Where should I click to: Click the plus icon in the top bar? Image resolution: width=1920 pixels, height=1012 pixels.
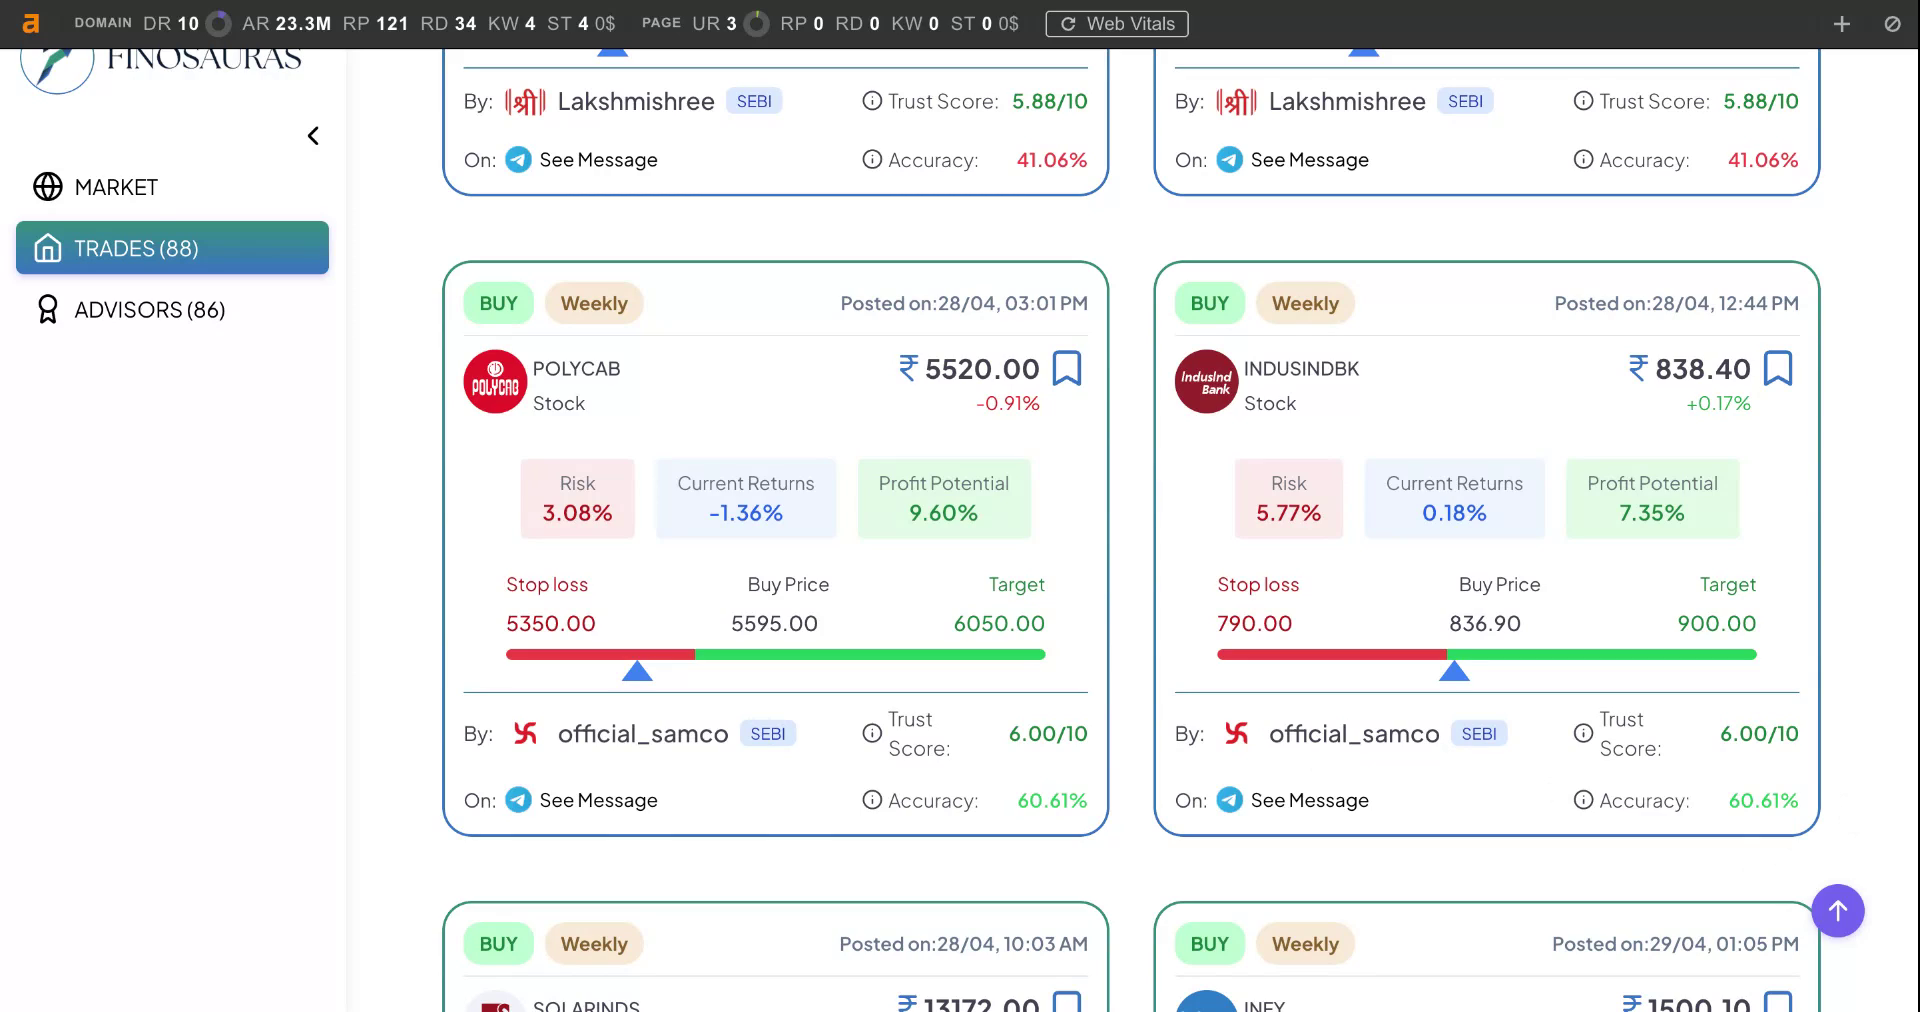pos(1842,24)
